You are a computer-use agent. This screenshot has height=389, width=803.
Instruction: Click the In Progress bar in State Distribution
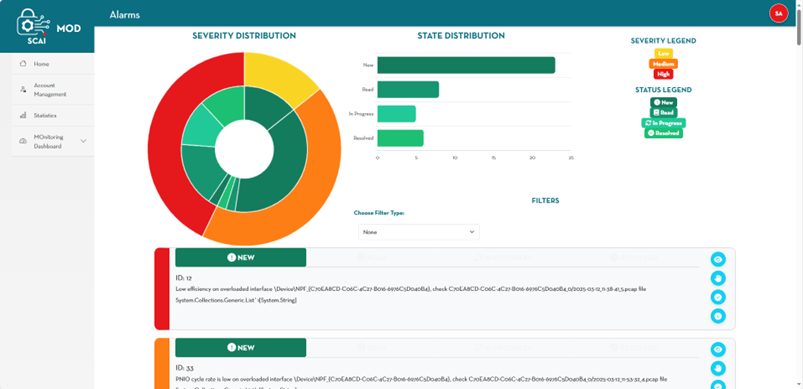[x=396, y=114]
